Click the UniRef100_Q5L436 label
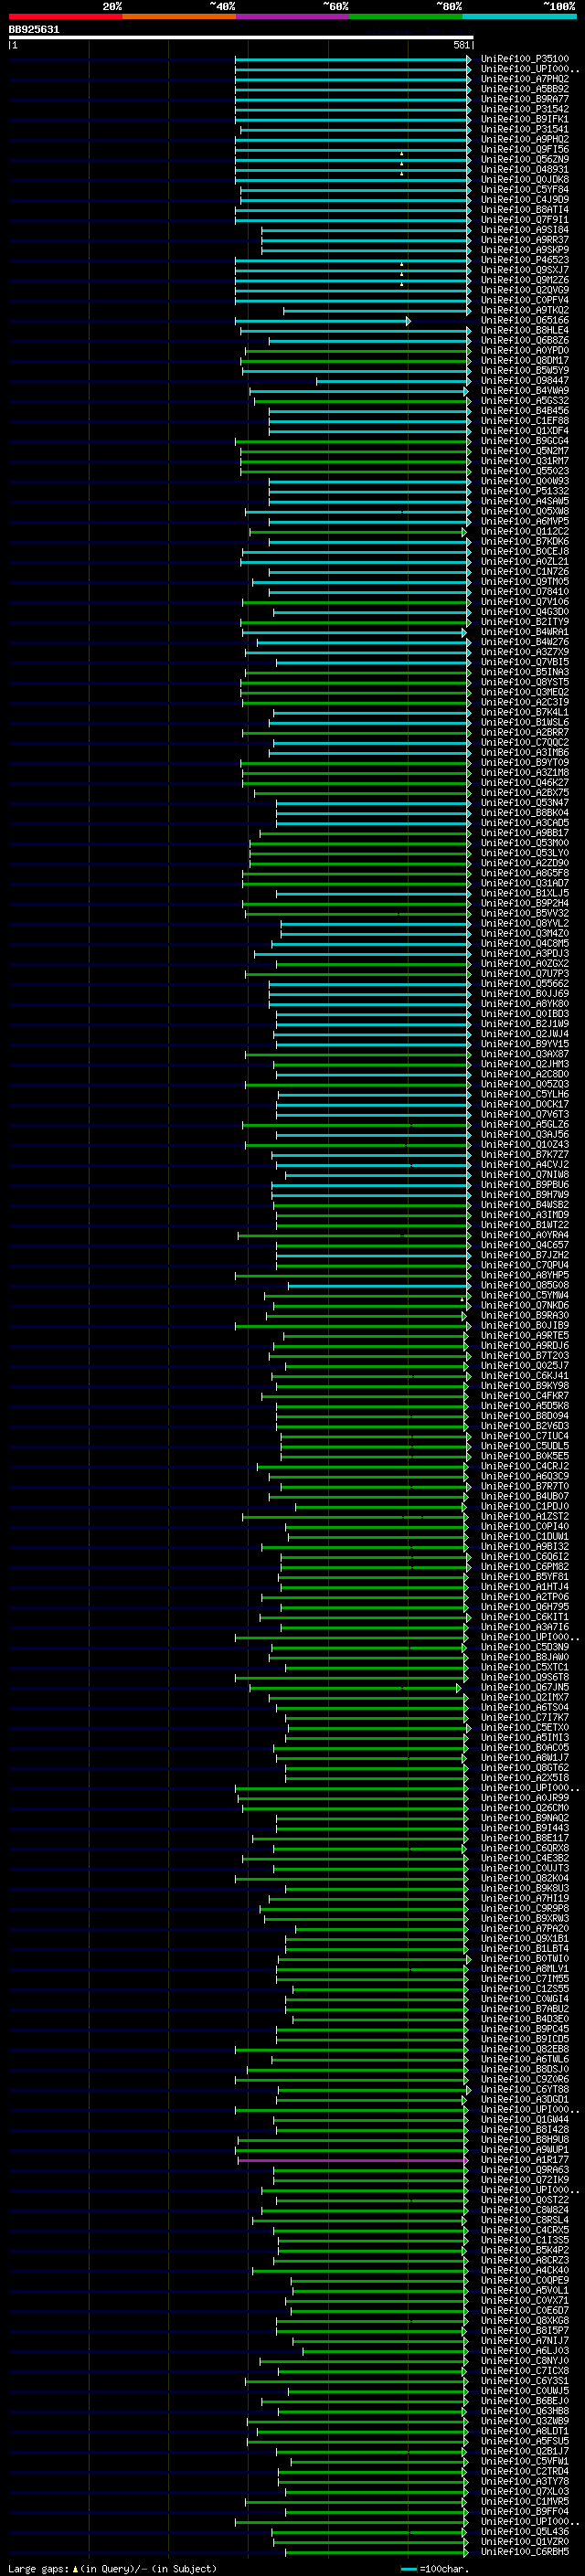 point(524,2532)
